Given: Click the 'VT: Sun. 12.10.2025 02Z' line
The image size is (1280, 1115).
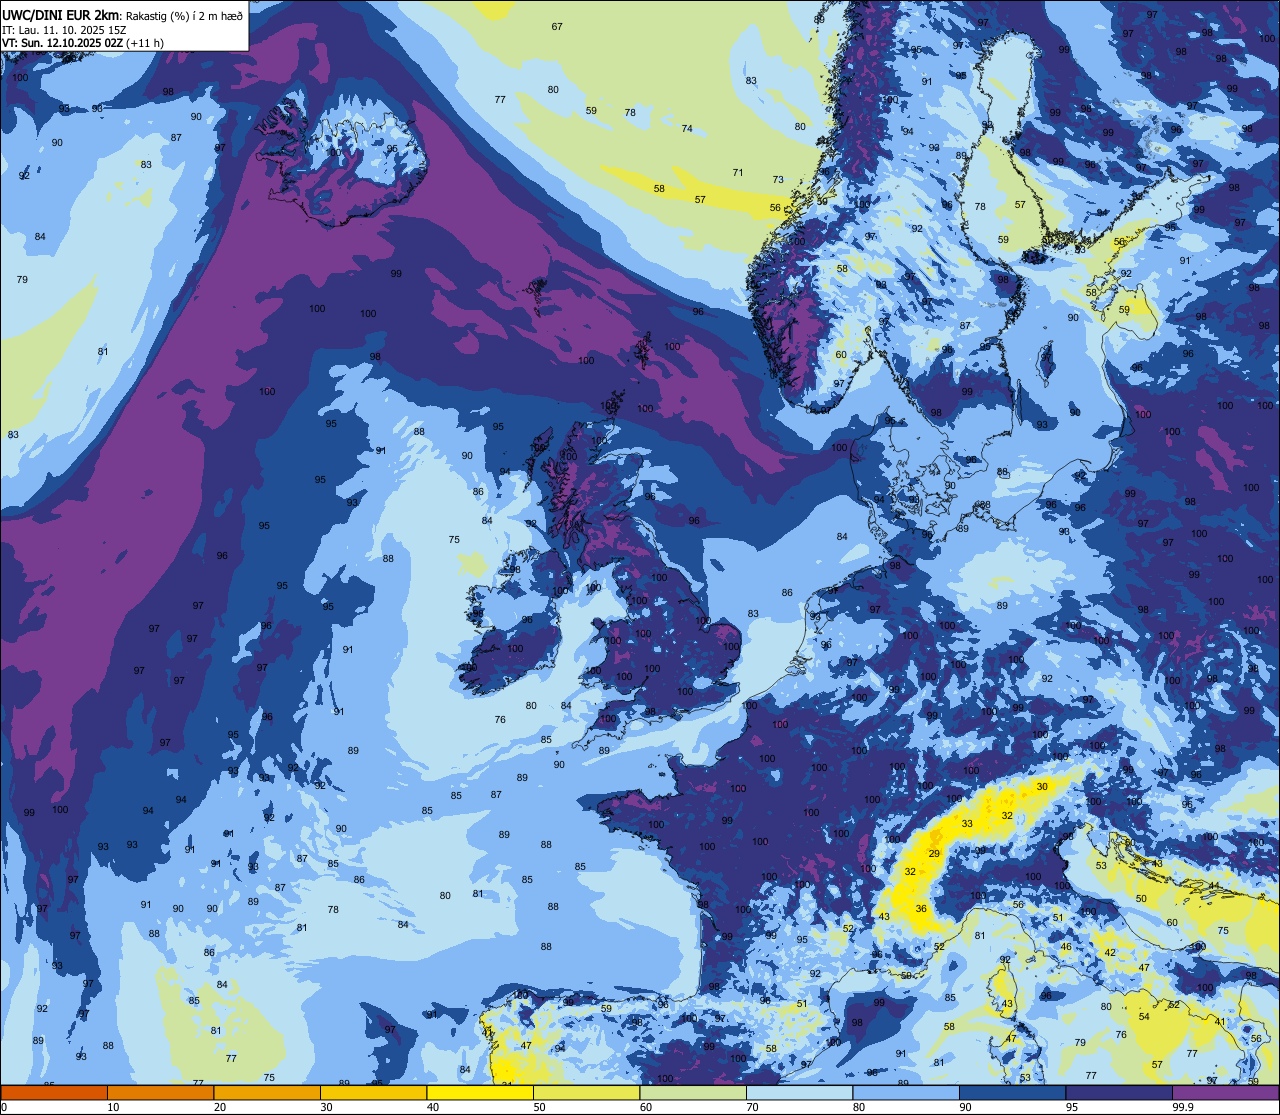Looking at the screenshot, I should [x=63, y=43].
